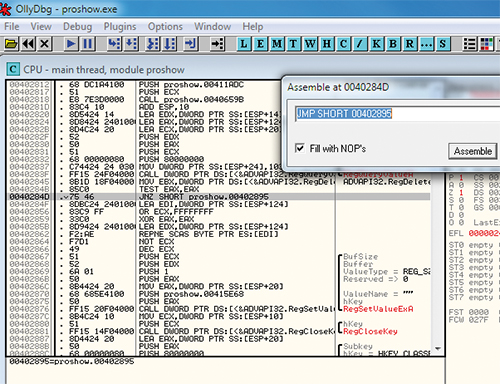The image size is (500, 384).
Task: Click the RegCloseKey comment
Action: 370,331
